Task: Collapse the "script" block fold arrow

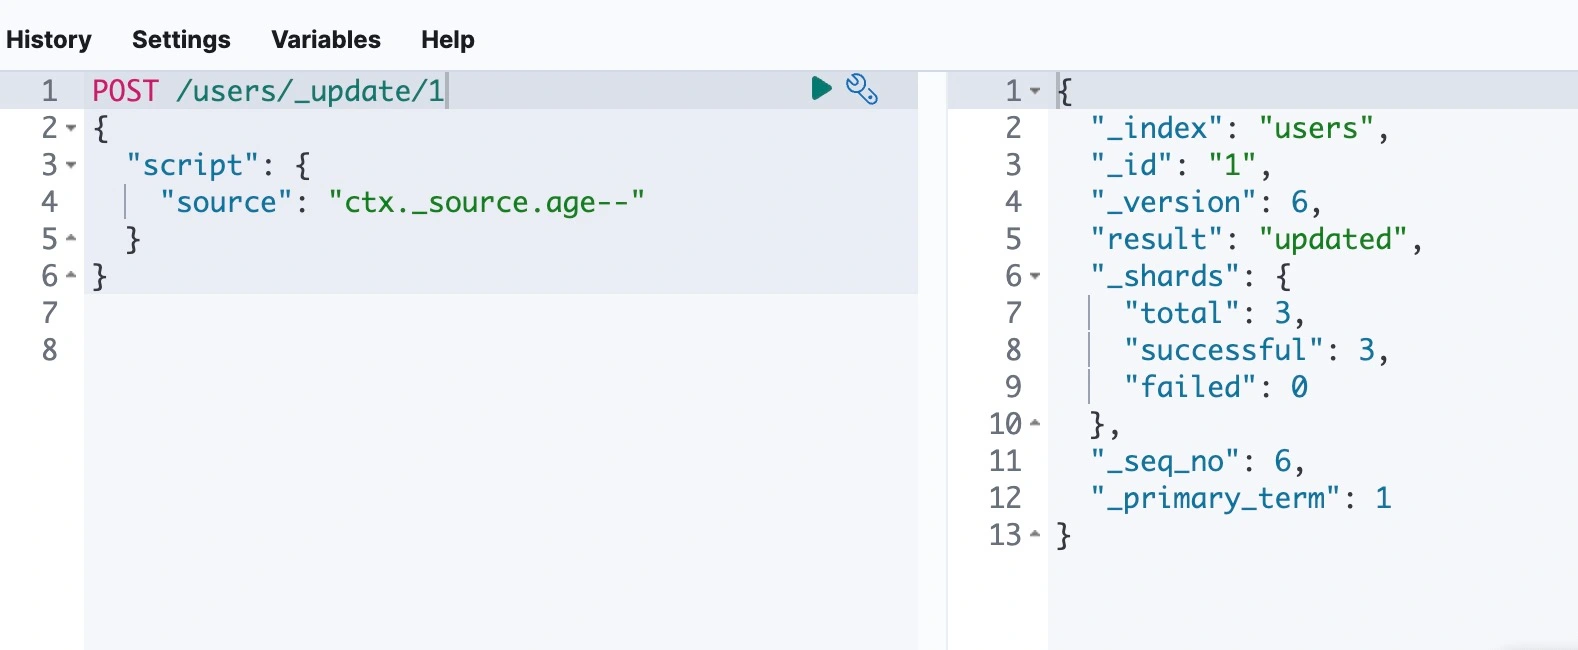Action: click(x=71, y=165)
